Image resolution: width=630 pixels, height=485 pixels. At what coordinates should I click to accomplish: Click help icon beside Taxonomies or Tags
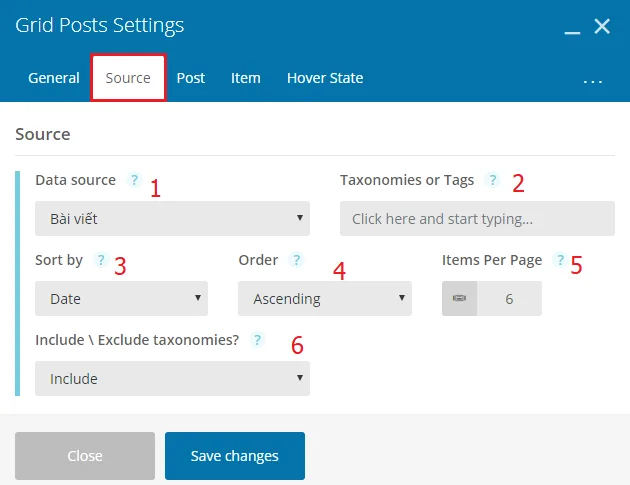(x=492, y=181)
